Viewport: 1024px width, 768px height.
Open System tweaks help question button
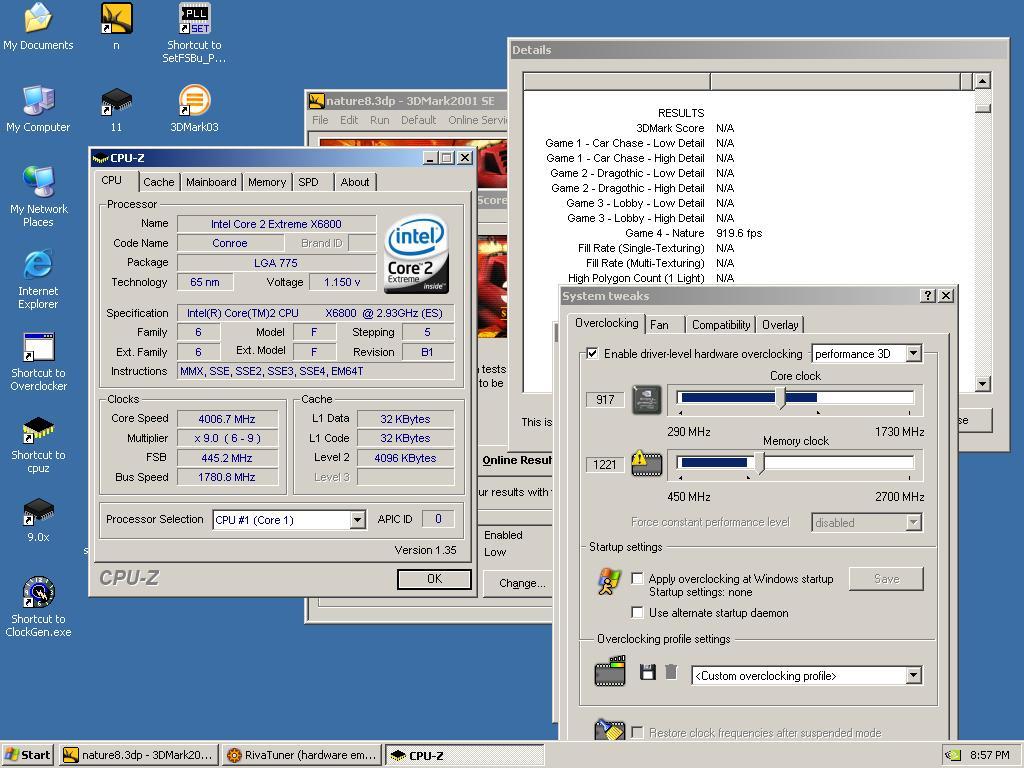927,295
